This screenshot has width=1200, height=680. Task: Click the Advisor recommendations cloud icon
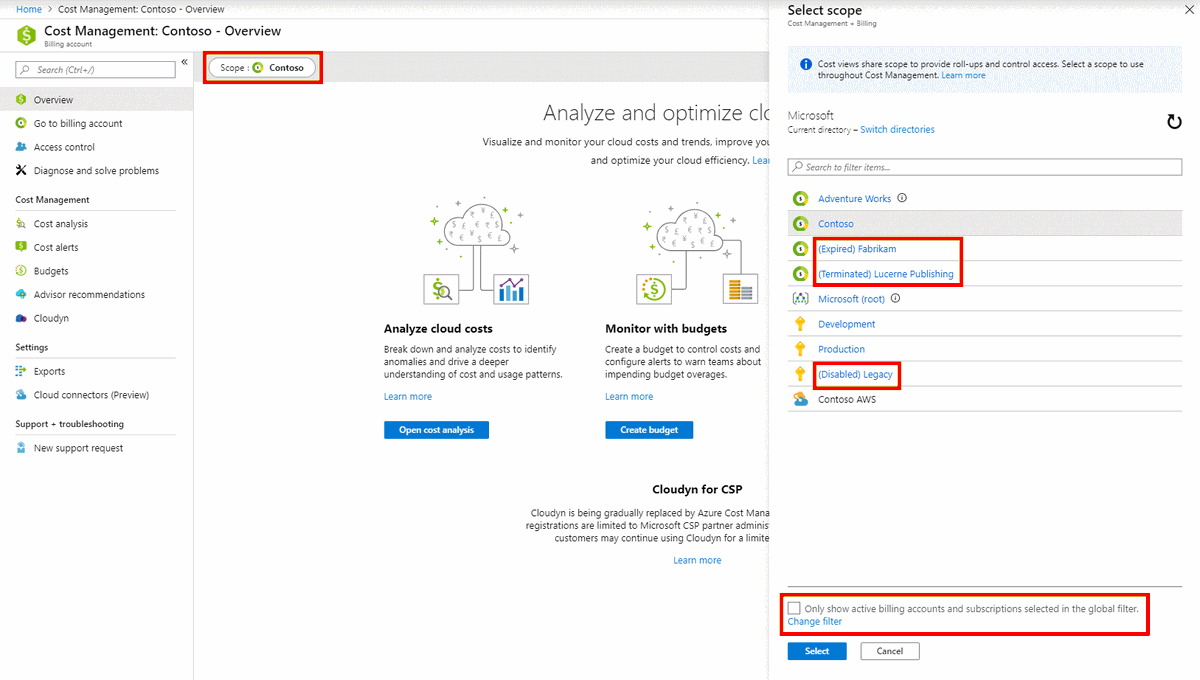[x=22, y=294]
